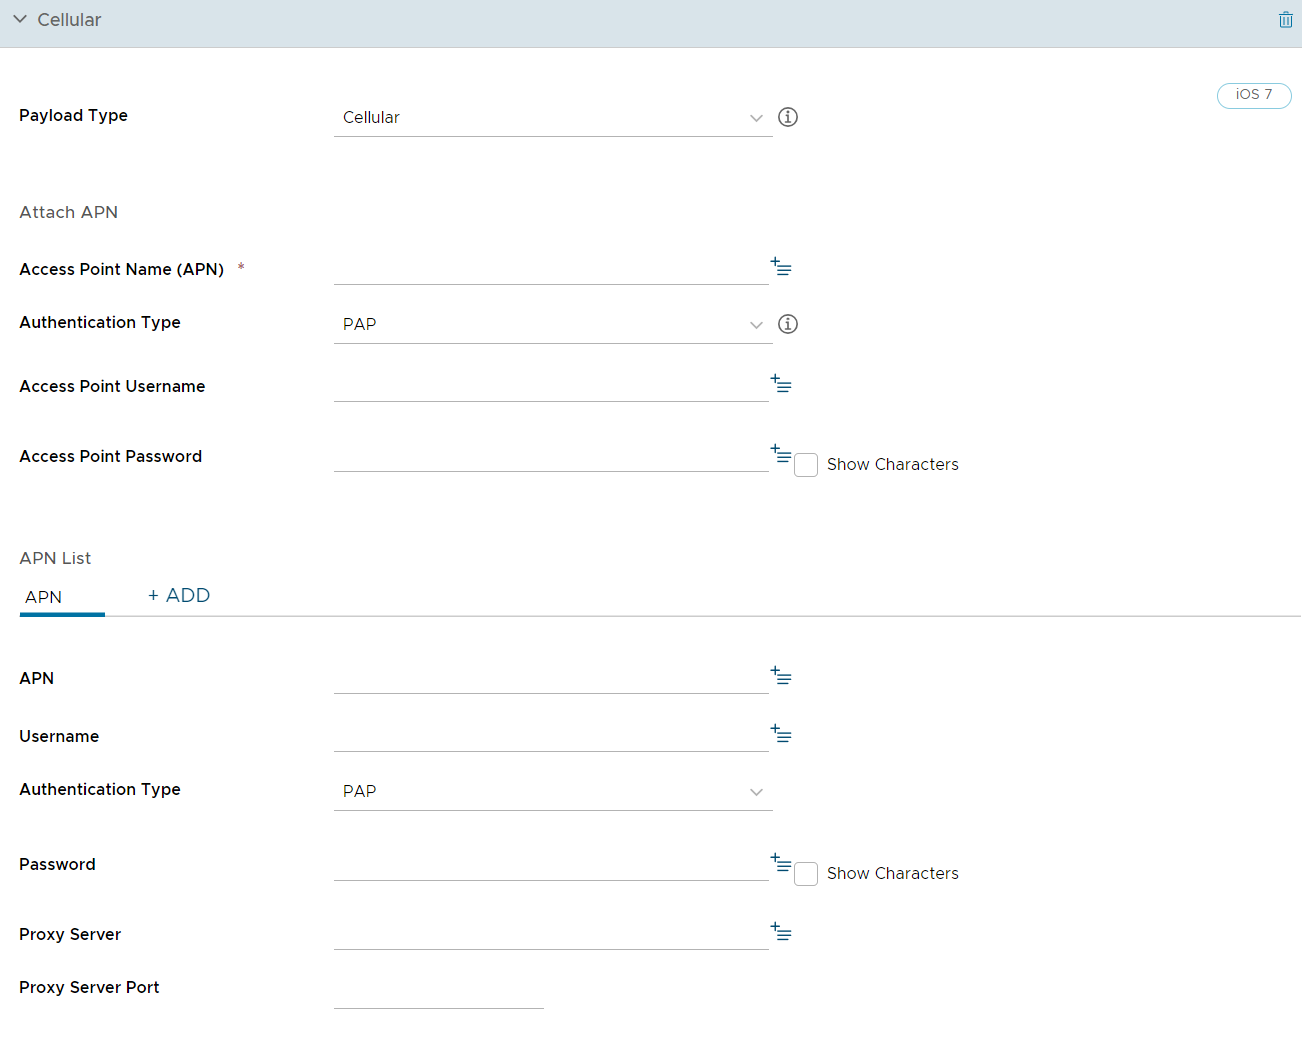Insert lookup value for Access Point Name
The height and width of the screenshot is (1047, 1302).
(781, 267)
